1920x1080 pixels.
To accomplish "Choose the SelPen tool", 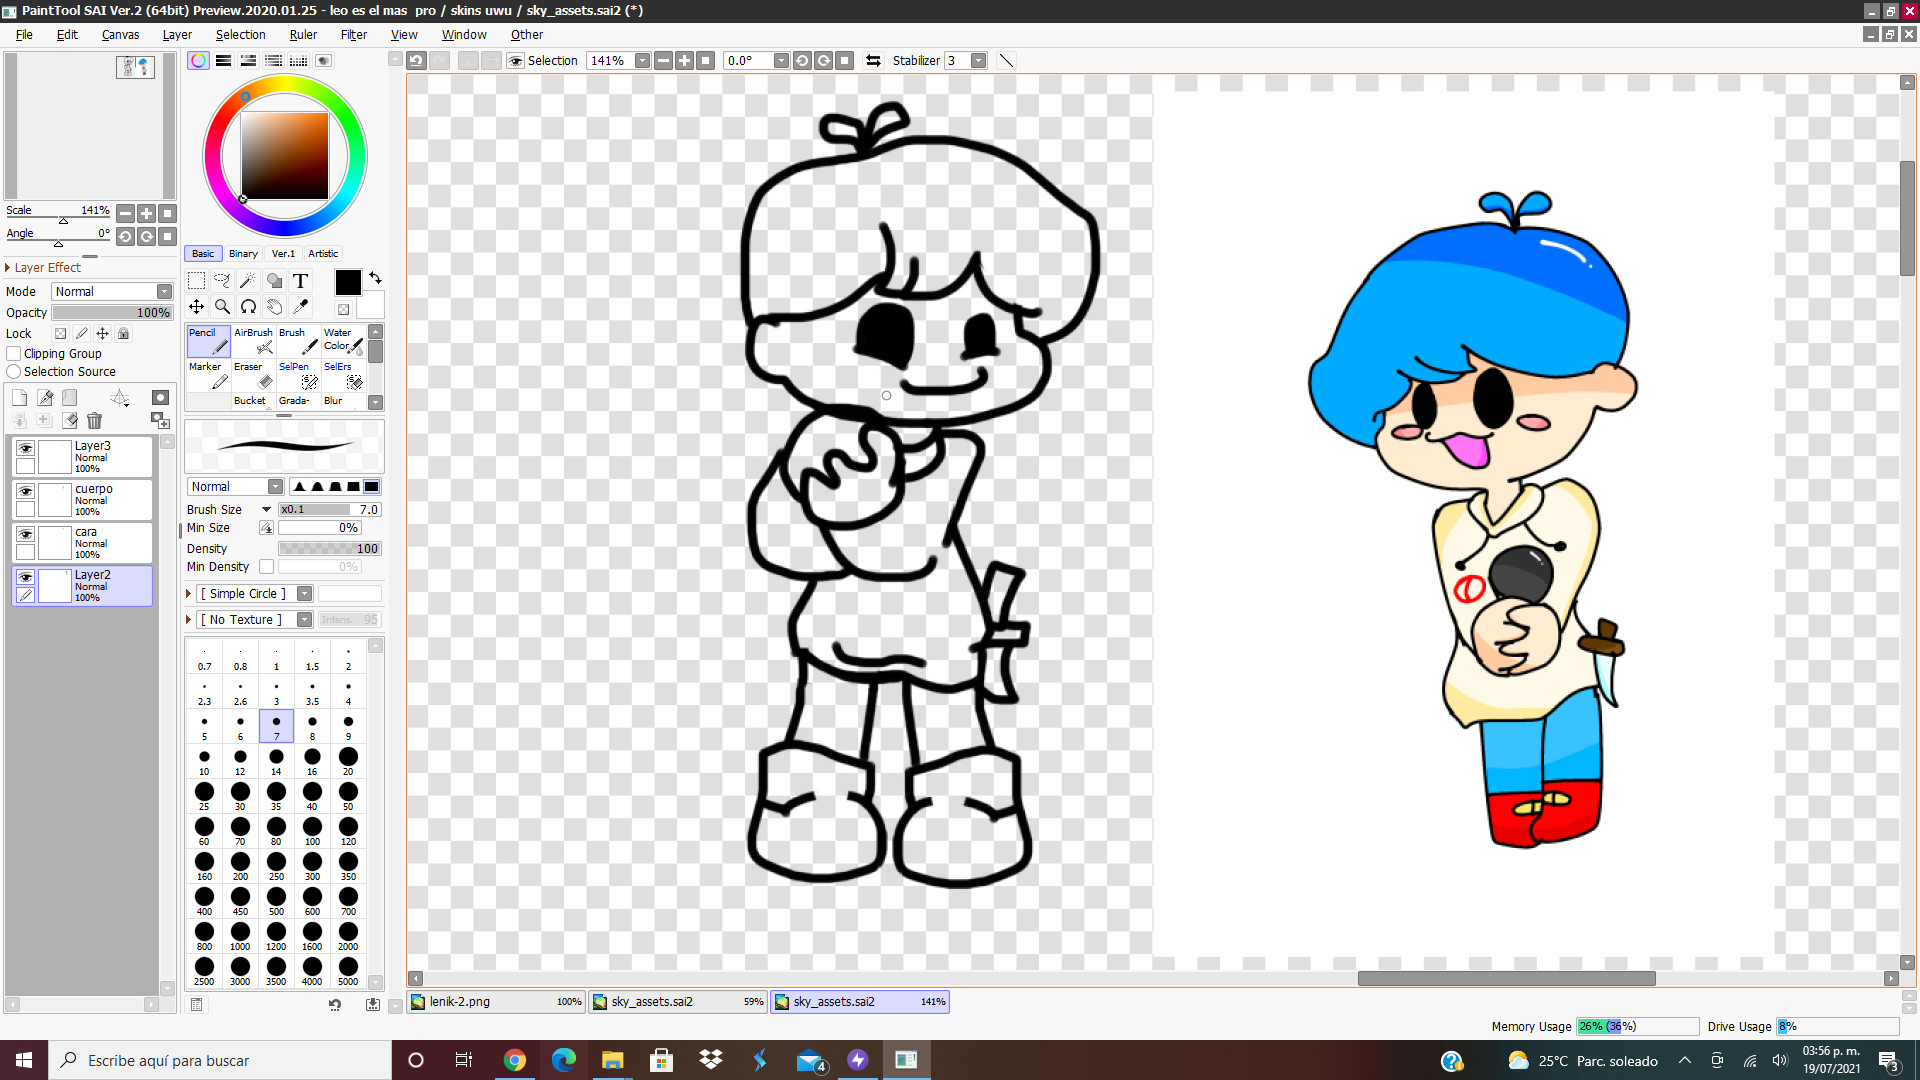I will pos(298,375).
